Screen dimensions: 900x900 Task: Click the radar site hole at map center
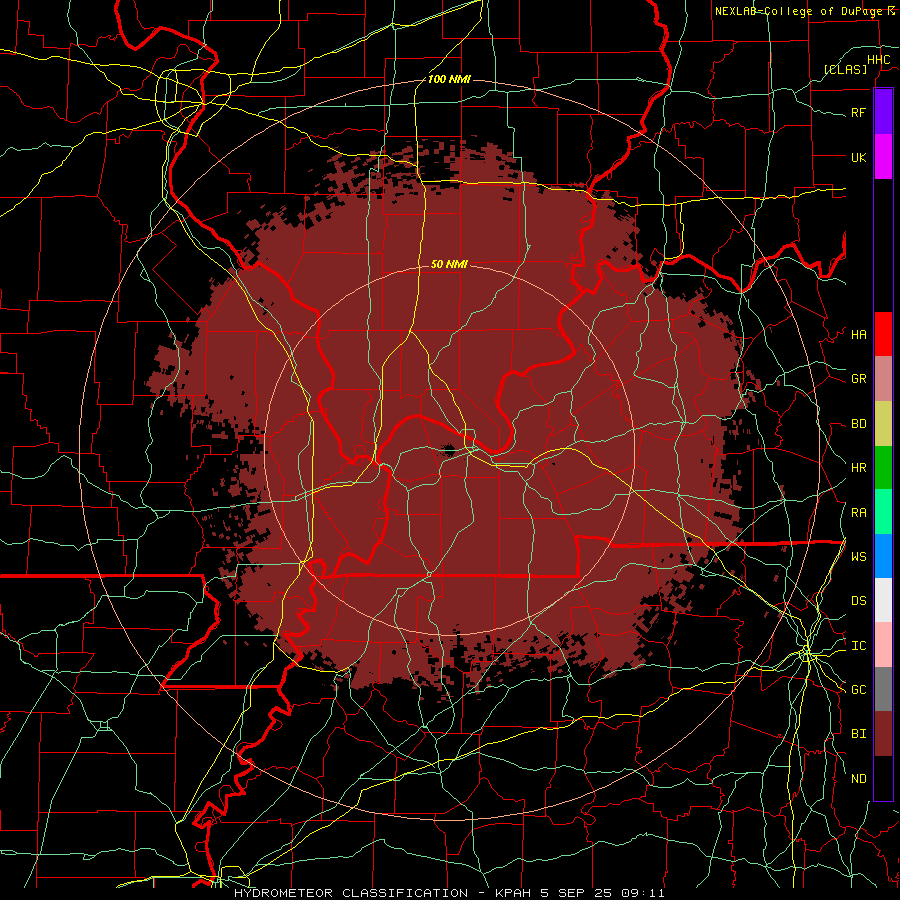coord(449,451)
